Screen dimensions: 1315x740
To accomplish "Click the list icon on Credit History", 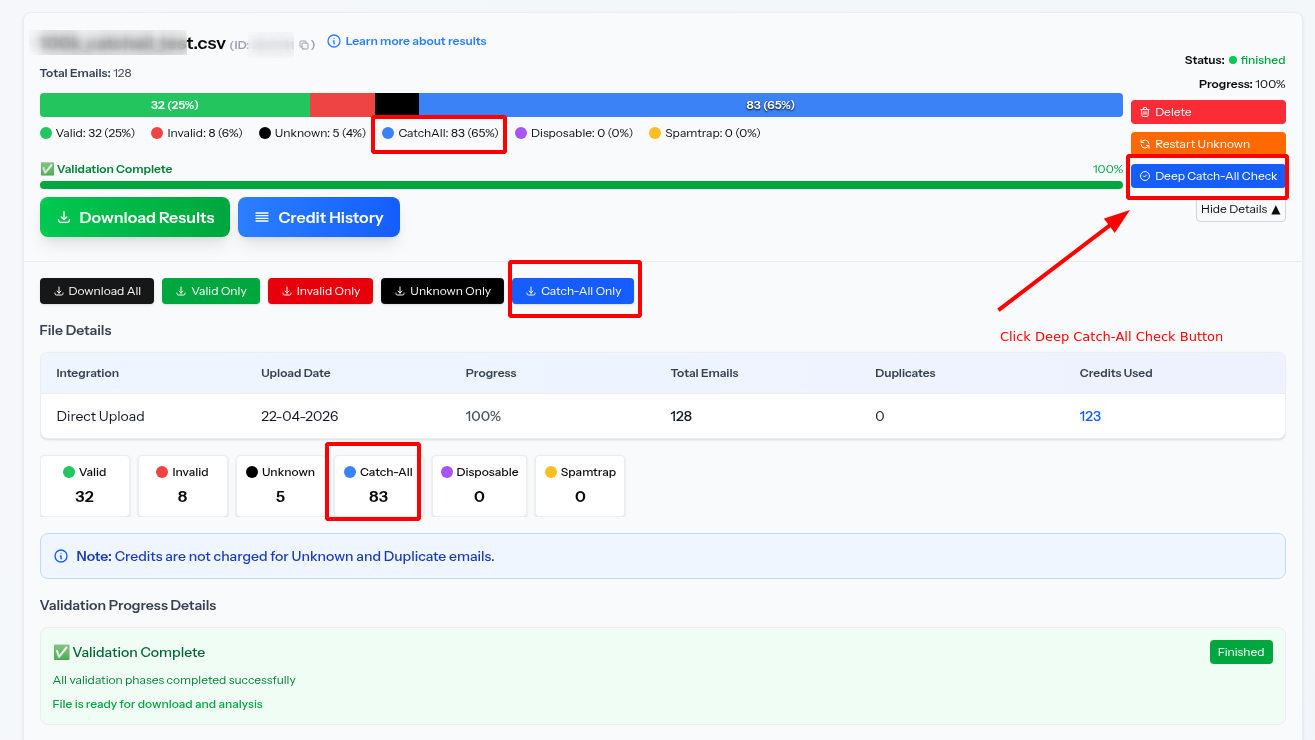I will 262,217.
